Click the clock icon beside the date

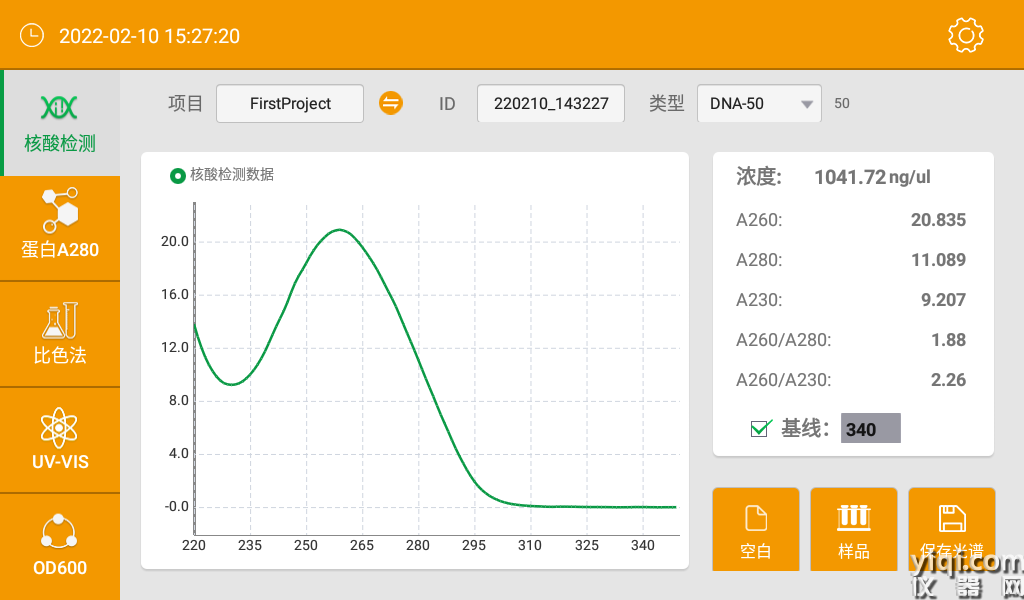click(x=32, y=35)
